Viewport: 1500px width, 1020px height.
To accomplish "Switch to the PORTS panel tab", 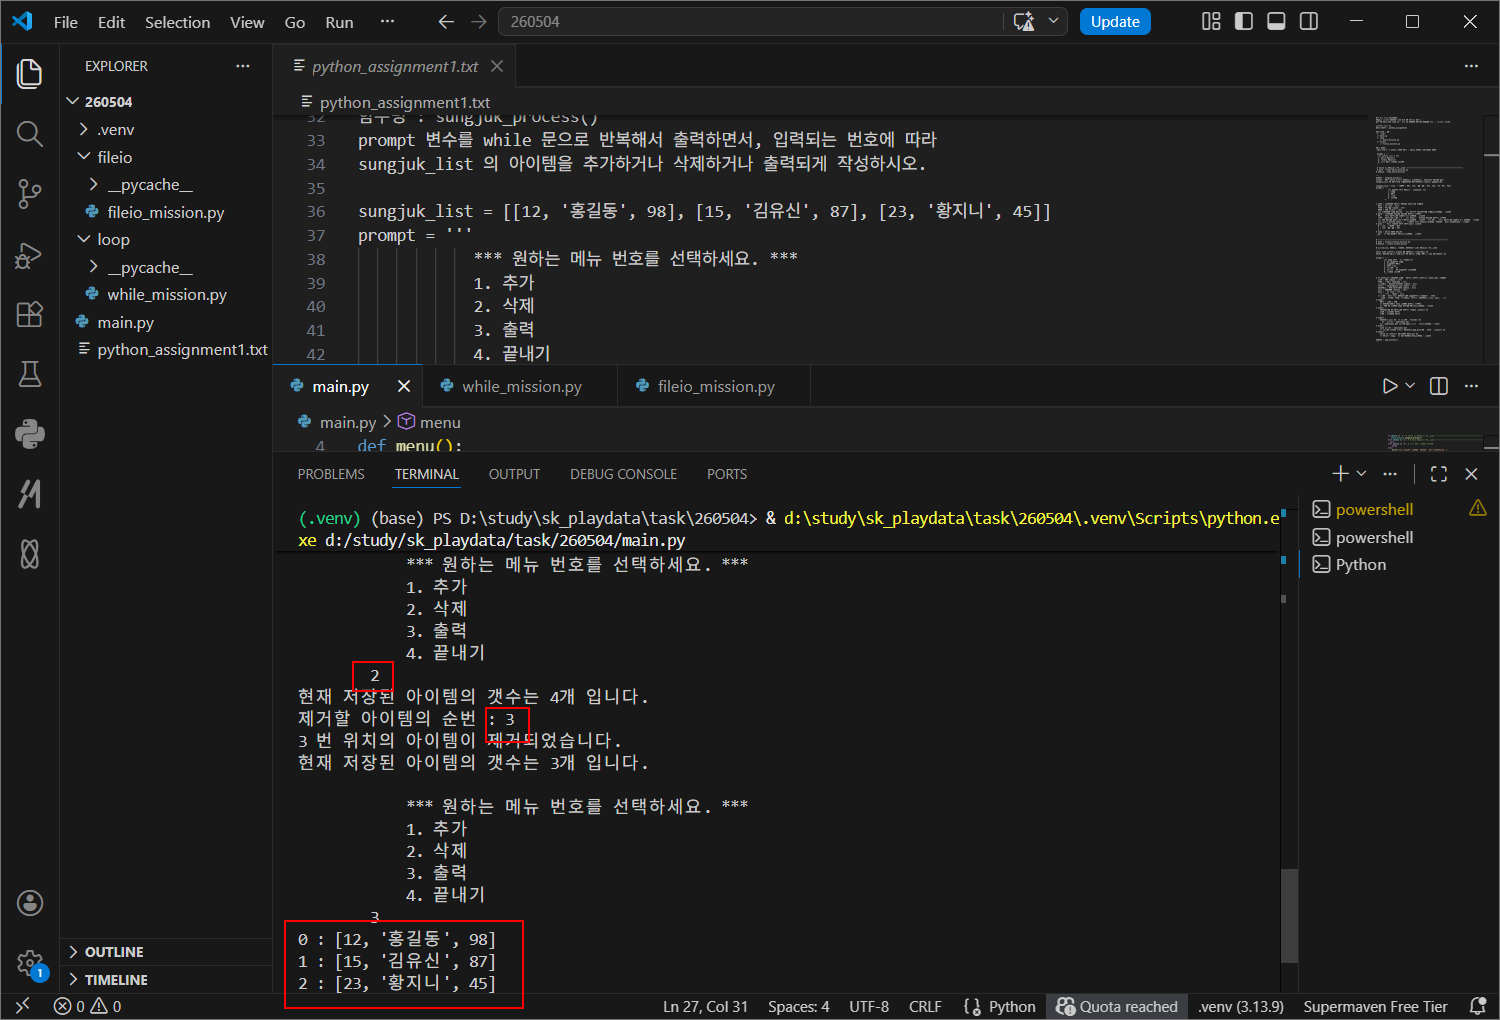I will pos(727,474).
